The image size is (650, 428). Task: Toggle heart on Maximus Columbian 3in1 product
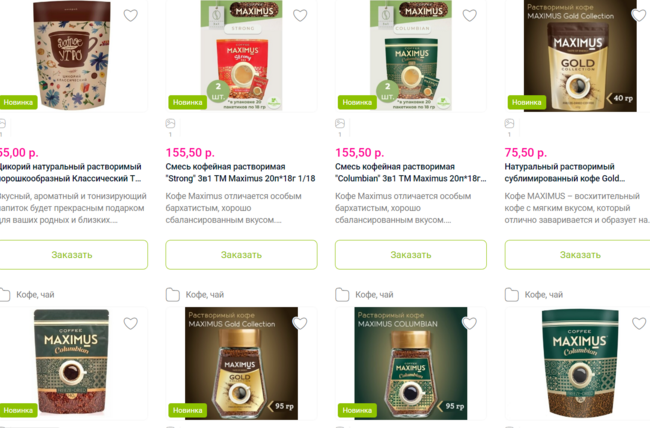(470, 15)
